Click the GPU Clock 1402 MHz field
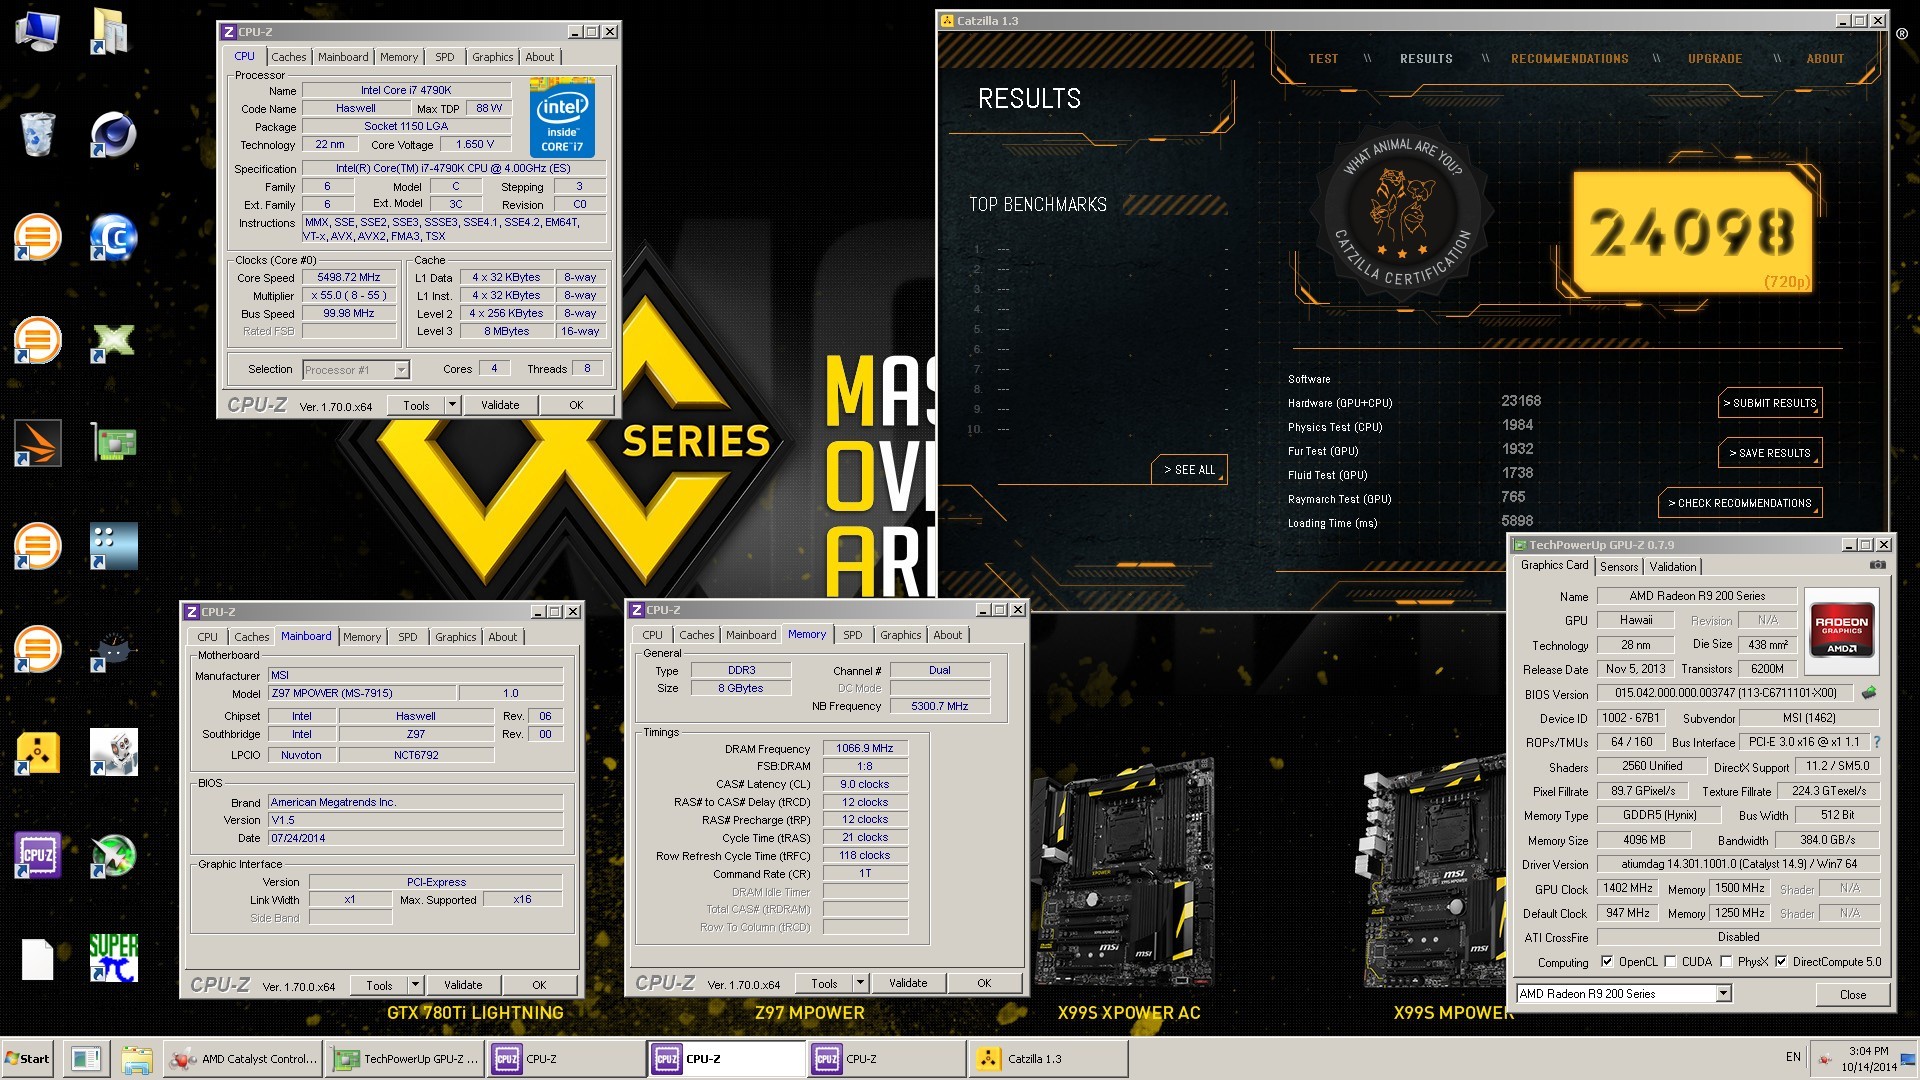Image resolution: width=1920 pixels, height=1080 pixels. (1626, 888)
